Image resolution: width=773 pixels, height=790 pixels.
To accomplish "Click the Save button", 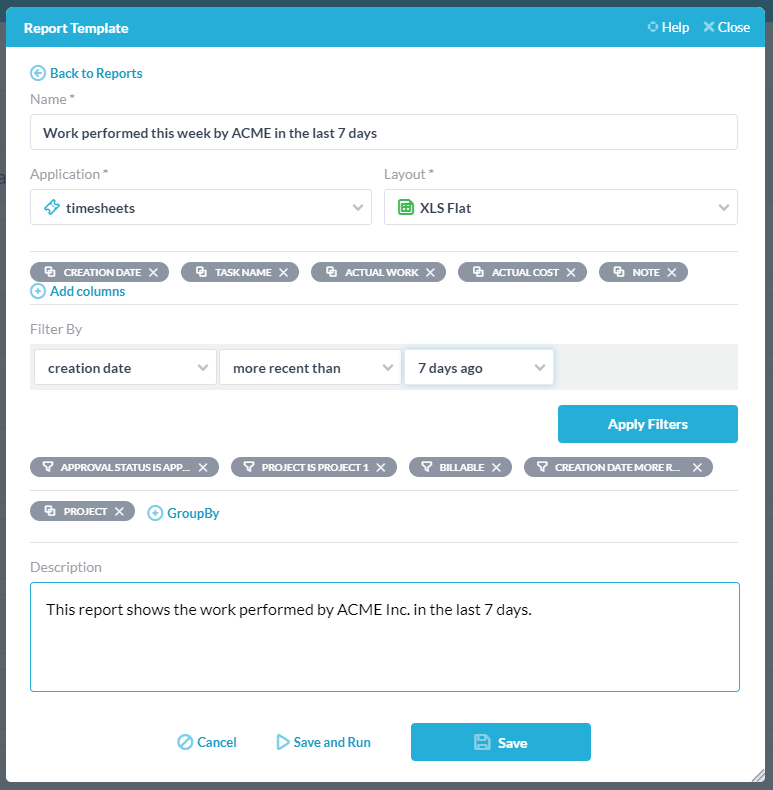I will coord(501,742).
